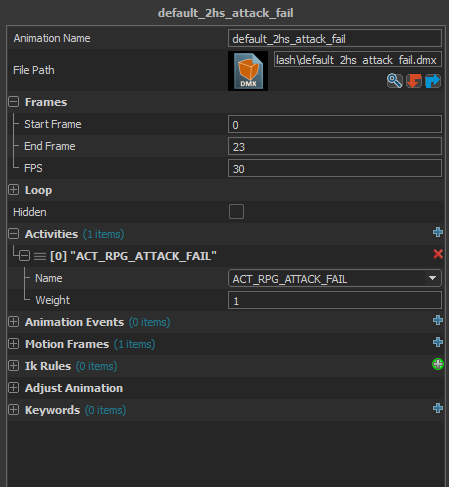
Task: Add a new activity with the plus icon
Action: click(438, 232)
